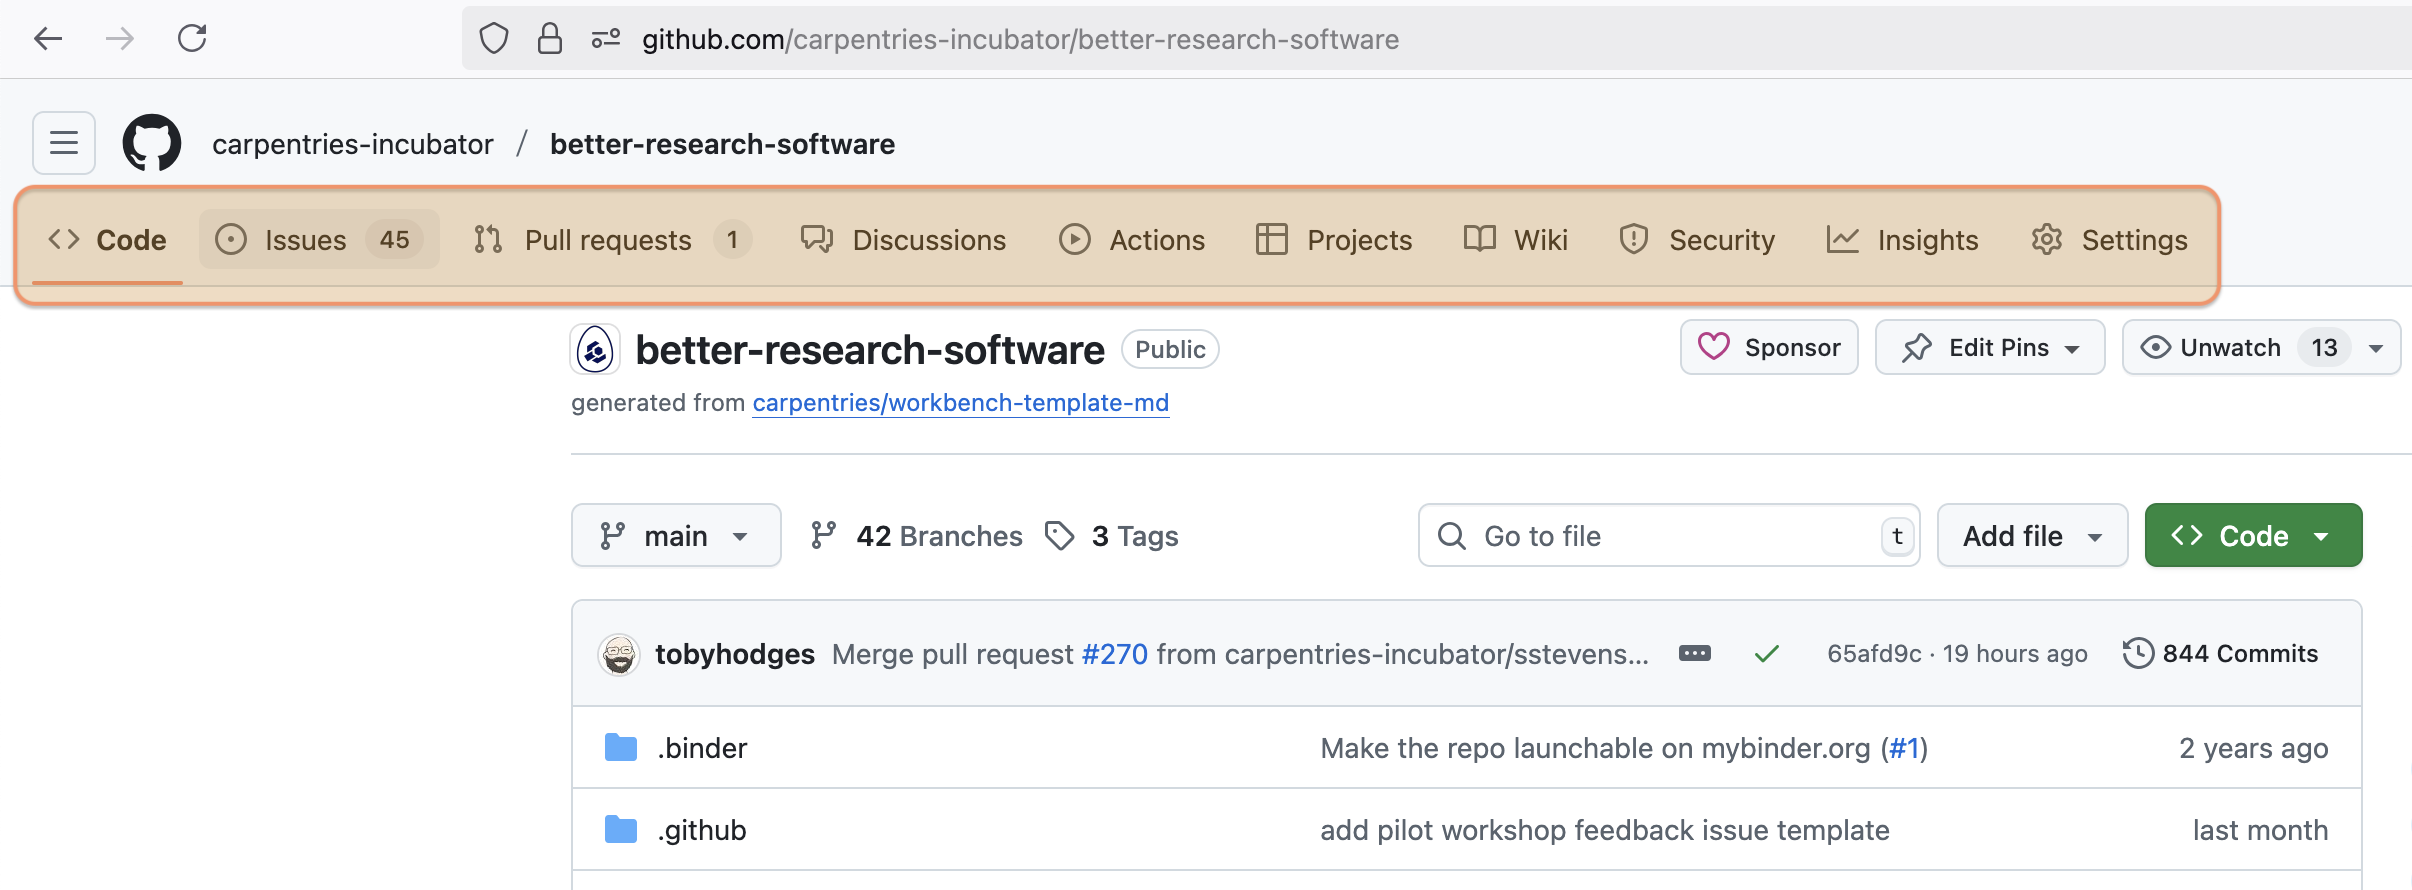Click the green check status icon
The width and height of the screenshot is (2412, 890).
(x=1767, y=654)
